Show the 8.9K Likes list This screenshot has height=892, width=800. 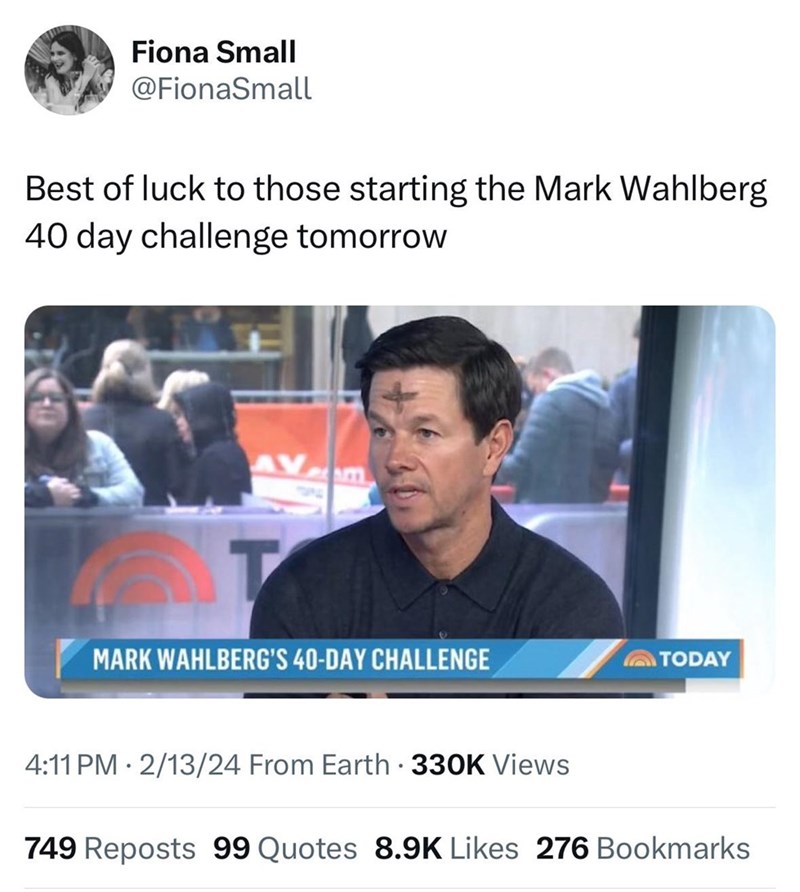point(446,848)
